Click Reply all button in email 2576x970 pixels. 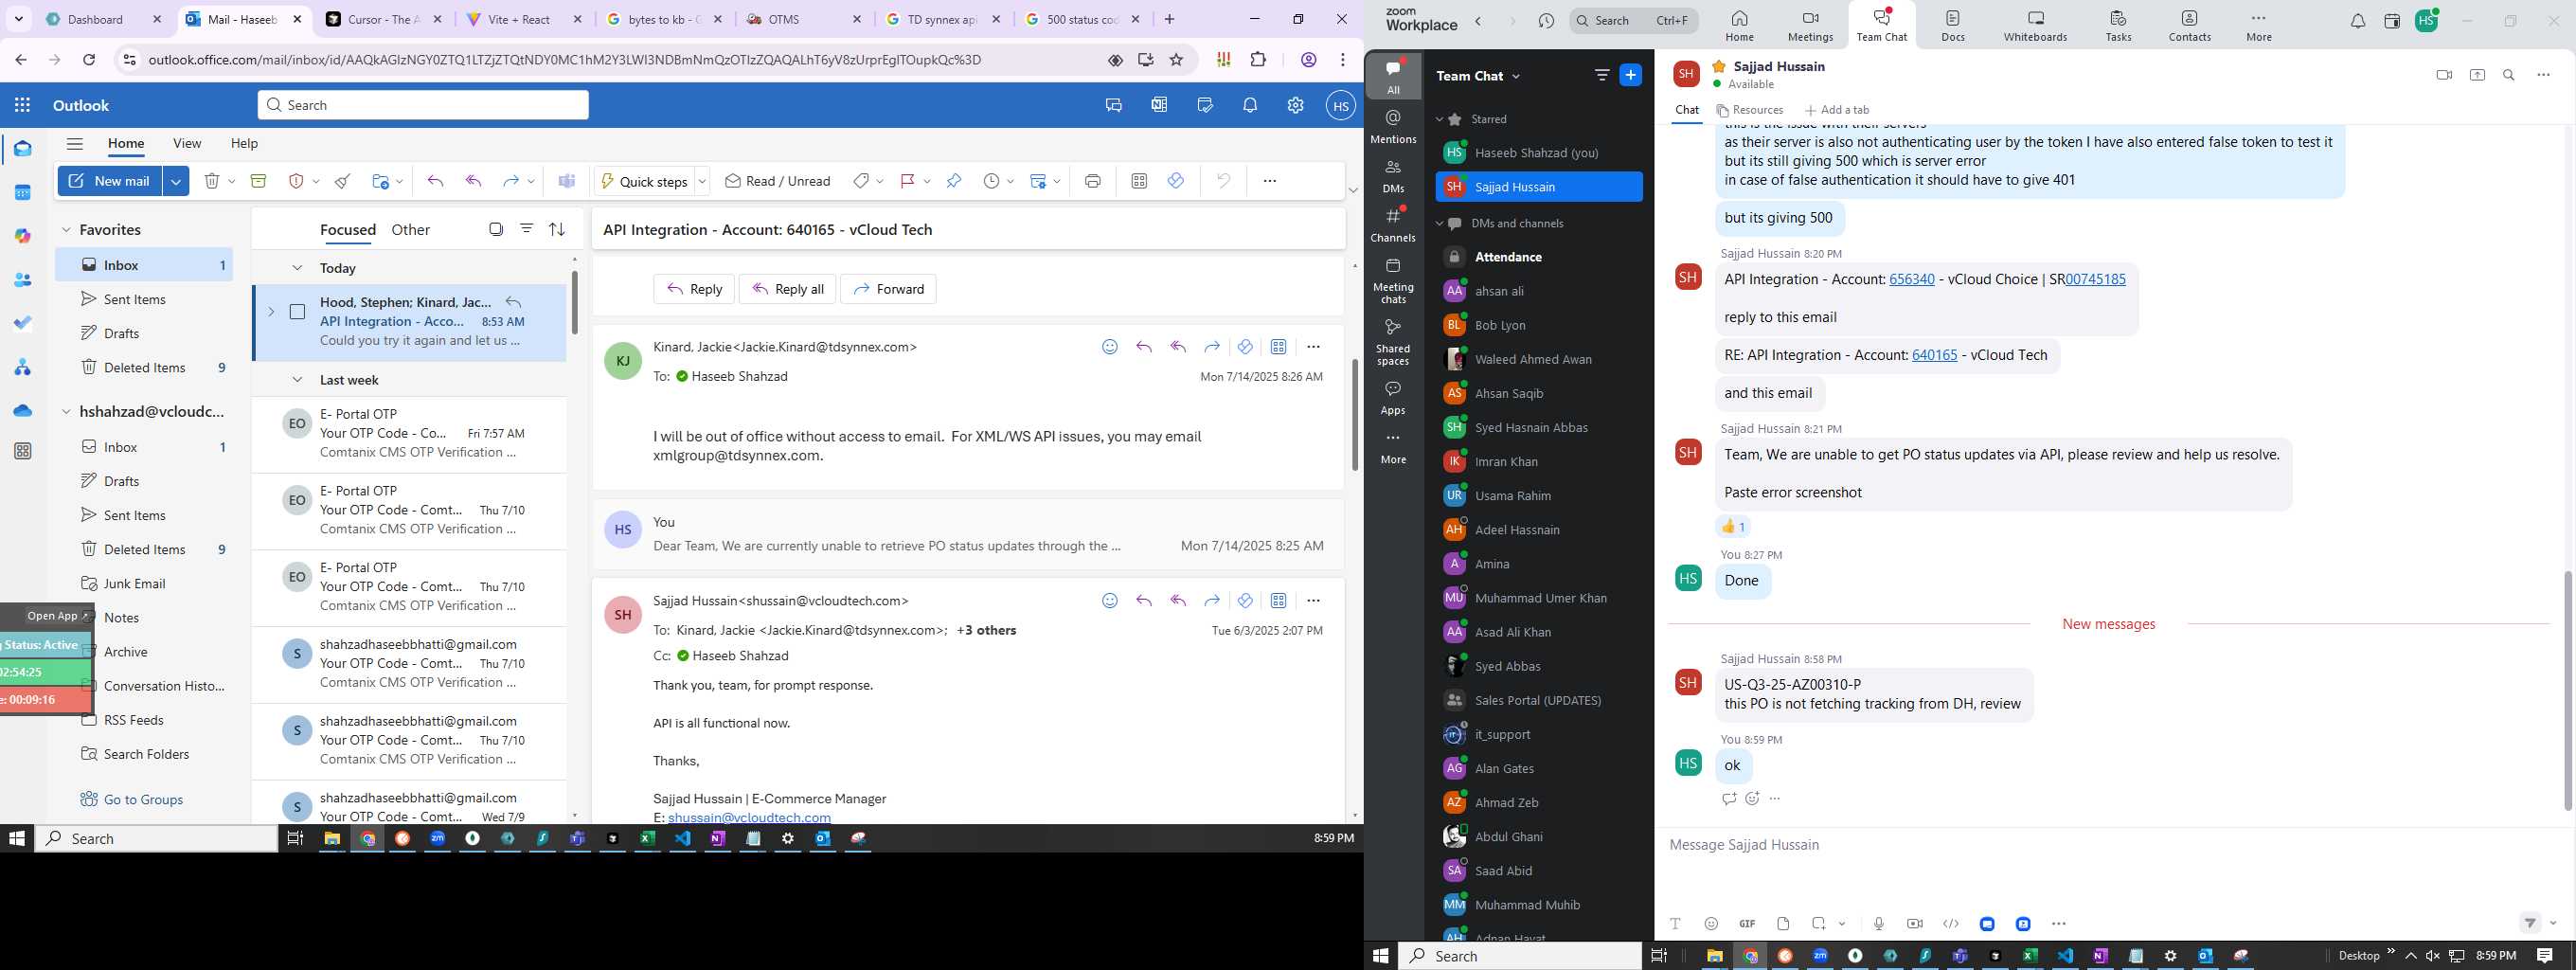(x=787, y=289)
